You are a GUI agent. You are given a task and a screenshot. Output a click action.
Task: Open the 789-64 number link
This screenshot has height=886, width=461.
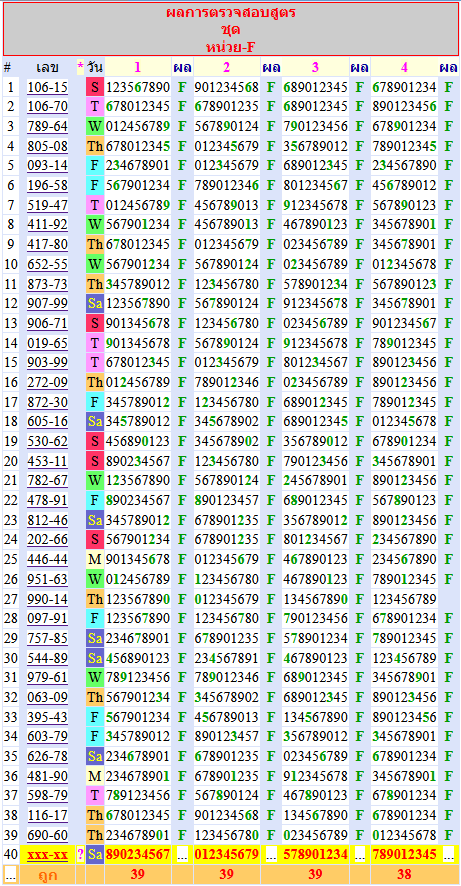tap(47, 127)
